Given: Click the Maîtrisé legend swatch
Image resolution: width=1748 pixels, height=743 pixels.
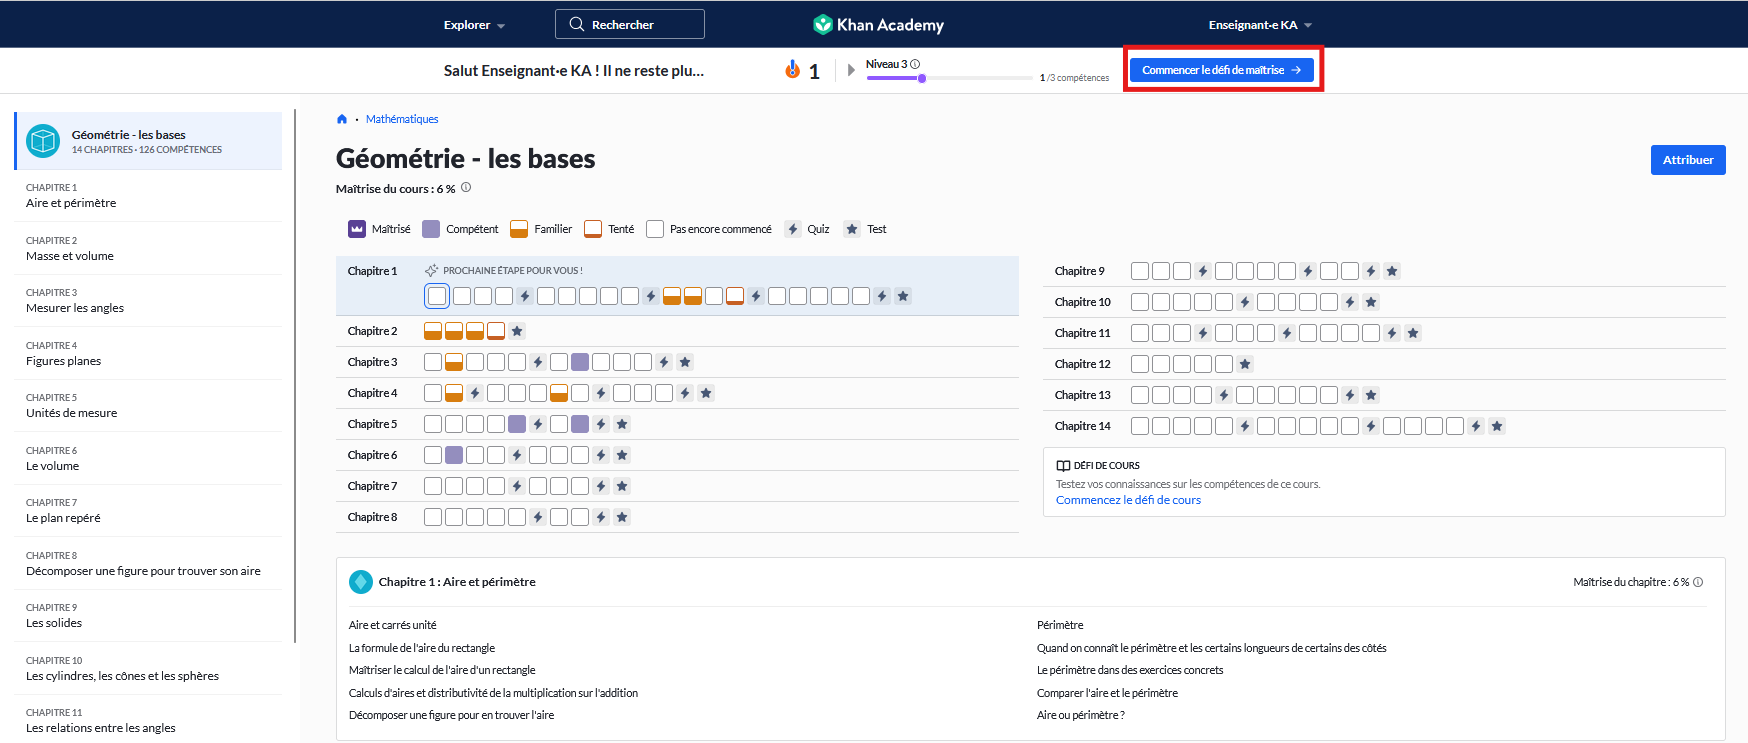Looking at the screenshot, I should coord(357,229).
